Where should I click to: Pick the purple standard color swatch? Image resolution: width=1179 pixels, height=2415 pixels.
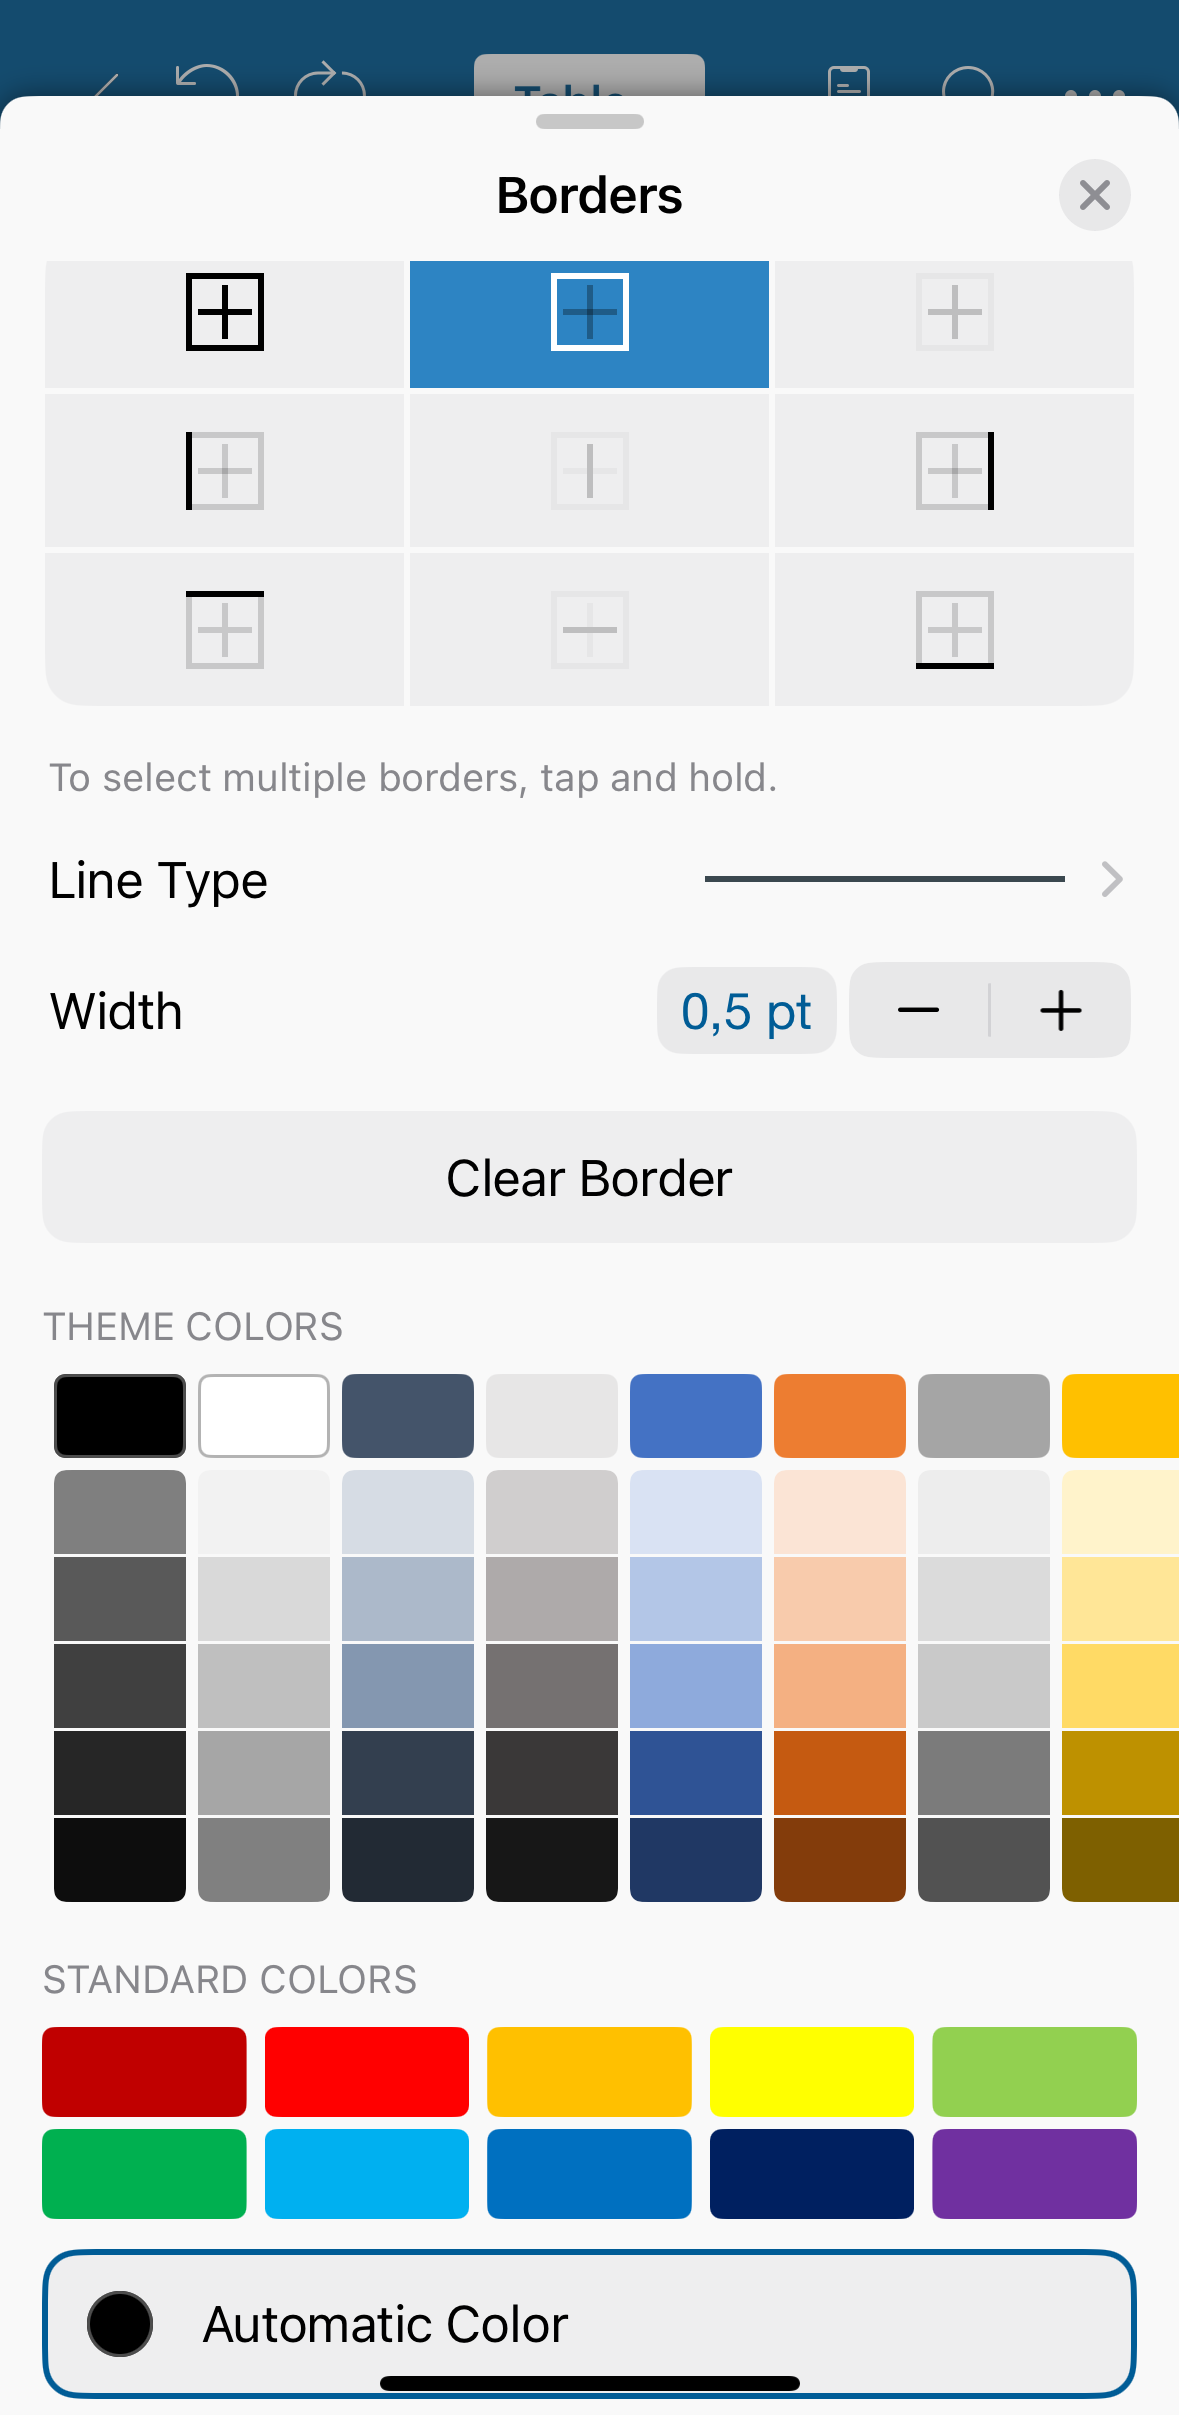point(1034,2173)
